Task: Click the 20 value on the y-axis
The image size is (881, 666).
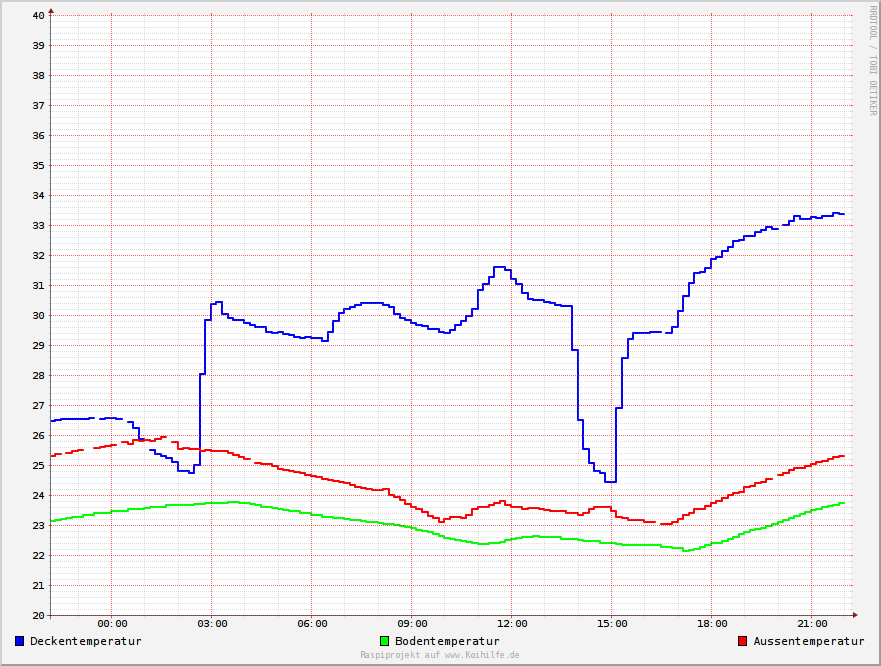Action: coord(38,615)
